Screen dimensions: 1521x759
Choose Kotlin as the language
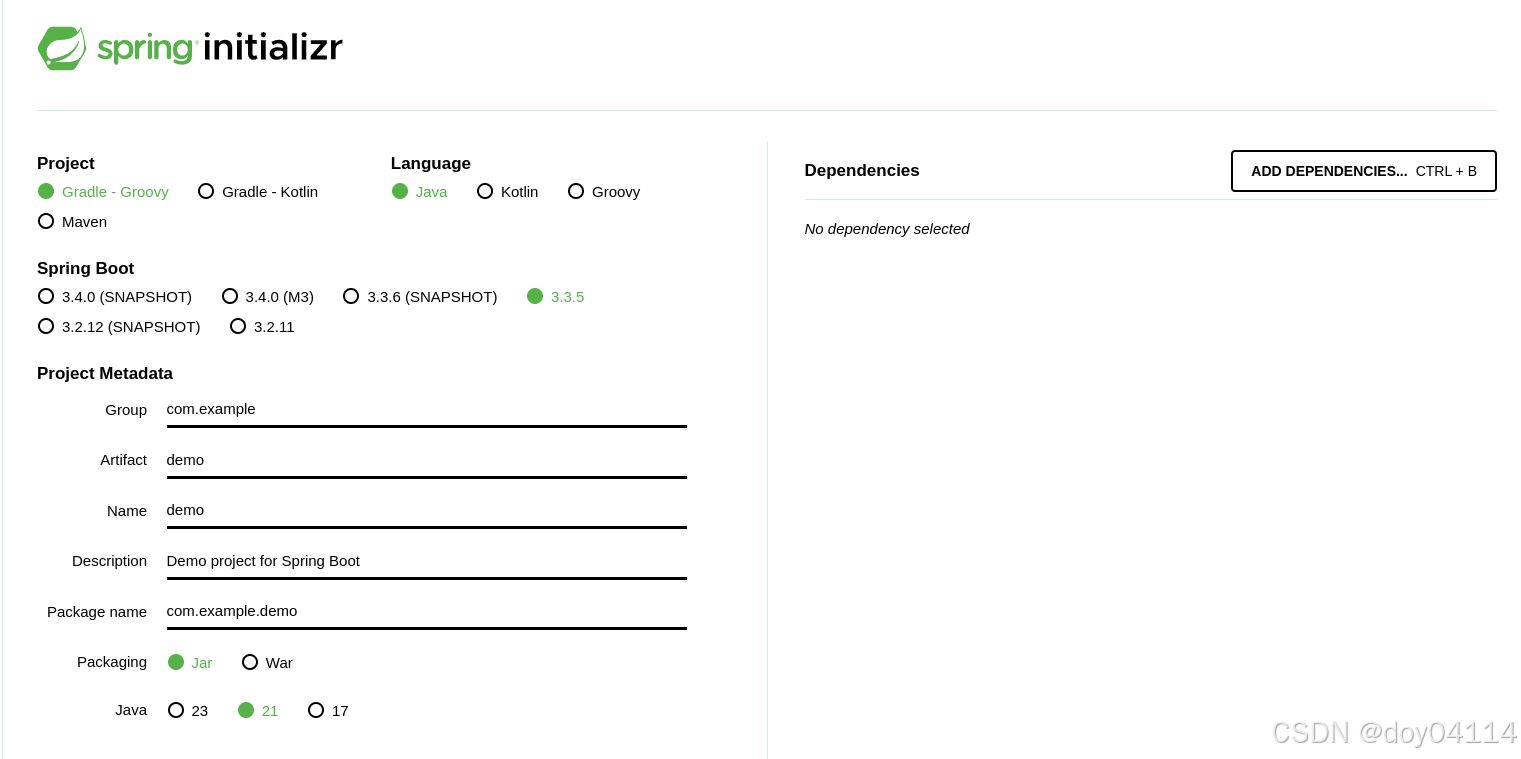pyautogui.click(x=508, y=191)
